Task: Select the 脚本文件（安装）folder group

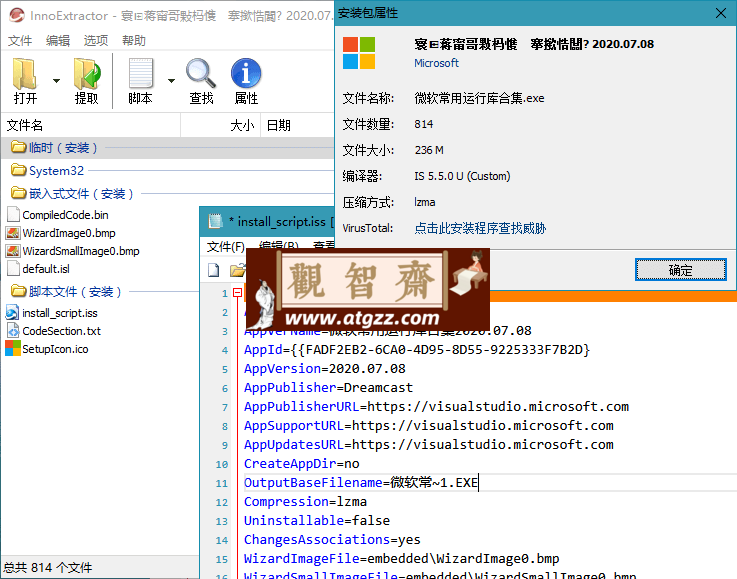Action: pyautogui.click(x=101, y=291)
